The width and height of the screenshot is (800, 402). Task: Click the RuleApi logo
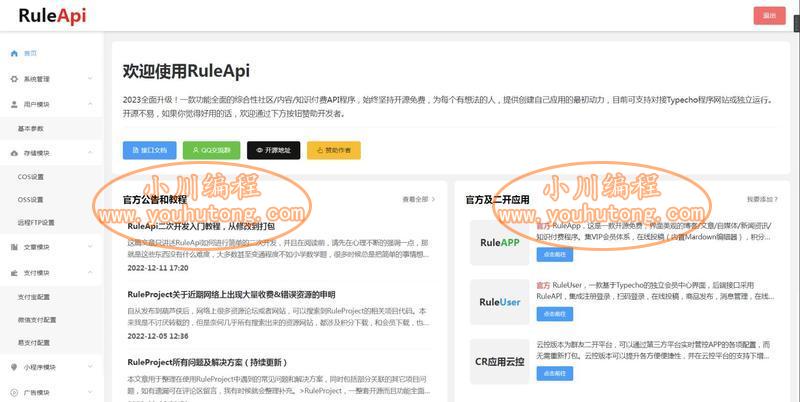52,16
